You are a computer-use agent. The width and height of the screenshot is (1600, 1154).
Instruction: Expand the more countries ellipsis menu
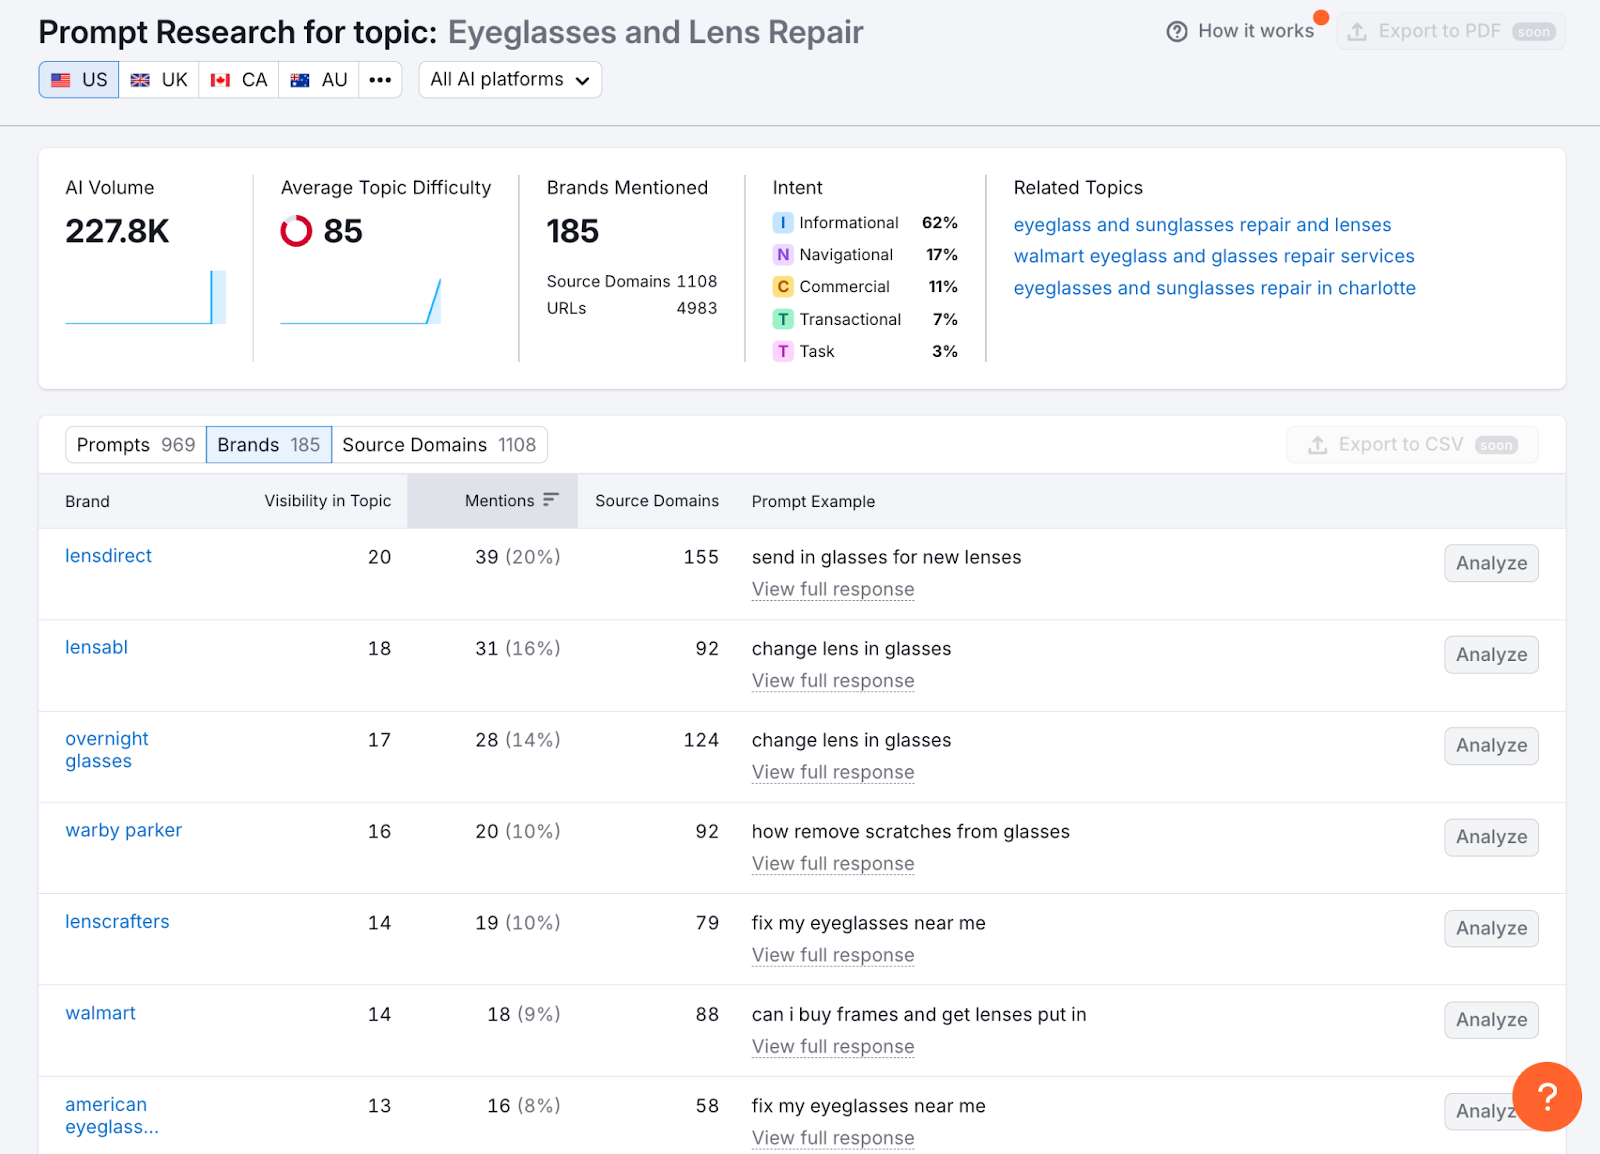coord(380,79)
